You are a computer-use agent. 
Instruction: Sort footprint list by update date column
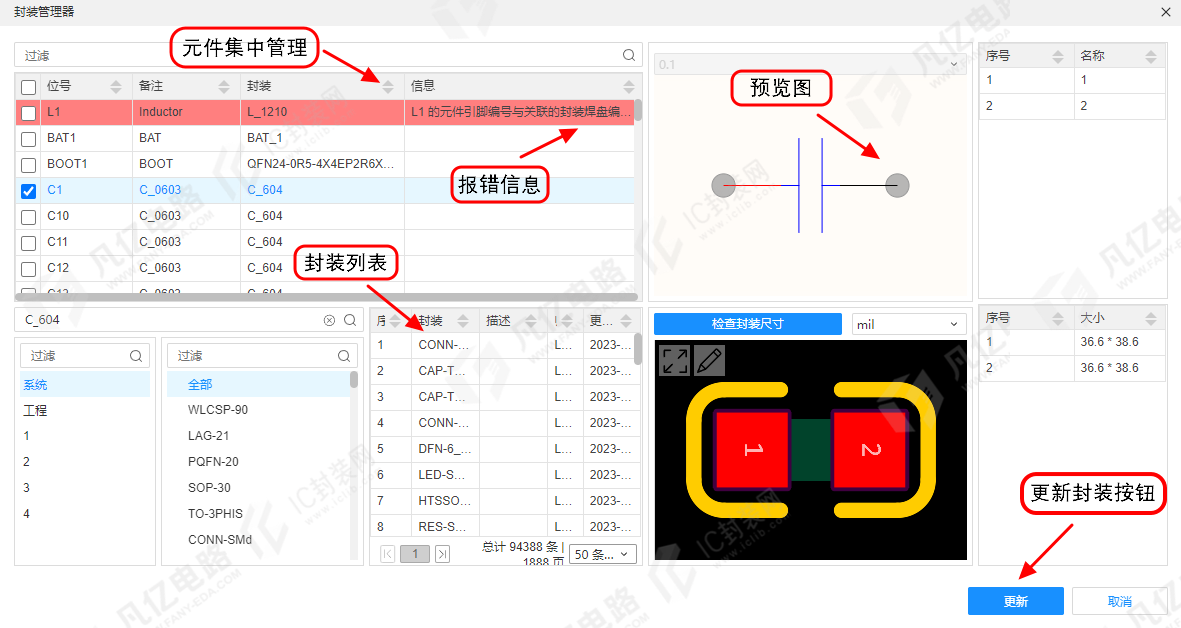pos(626,322)
